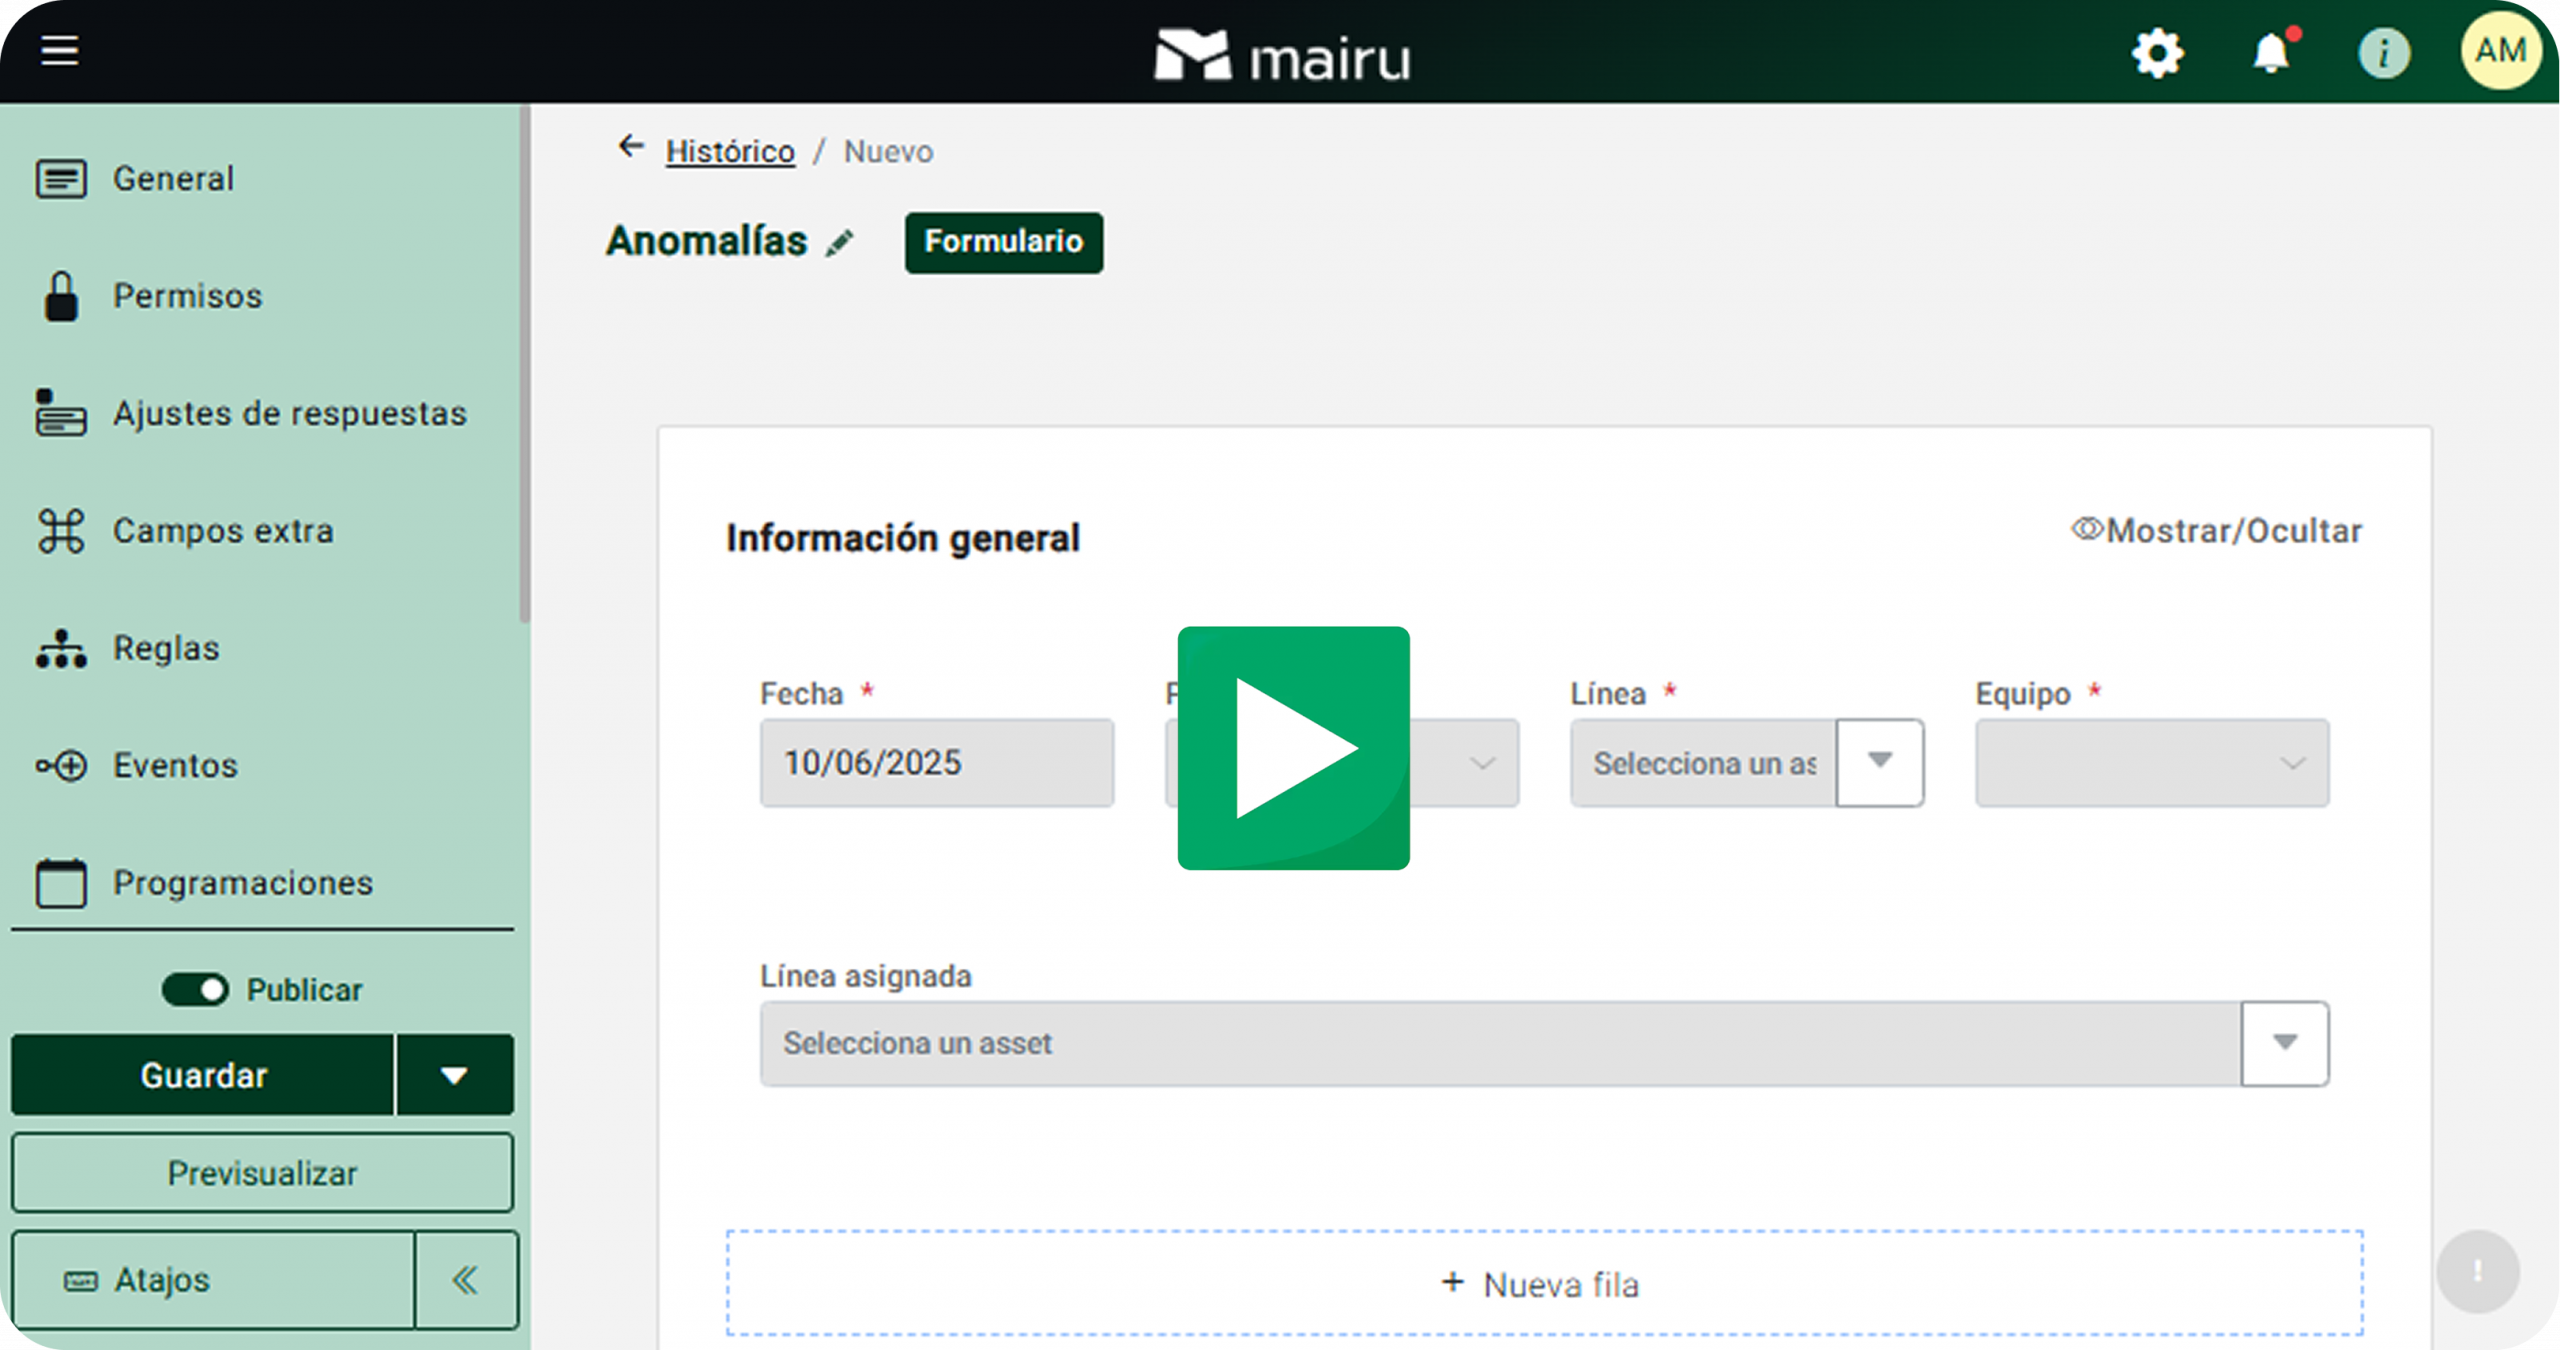This screenshot has width=2560, height=1350.
Task: Click the Nuevo breadcrumb text
Action: point(888,152)
